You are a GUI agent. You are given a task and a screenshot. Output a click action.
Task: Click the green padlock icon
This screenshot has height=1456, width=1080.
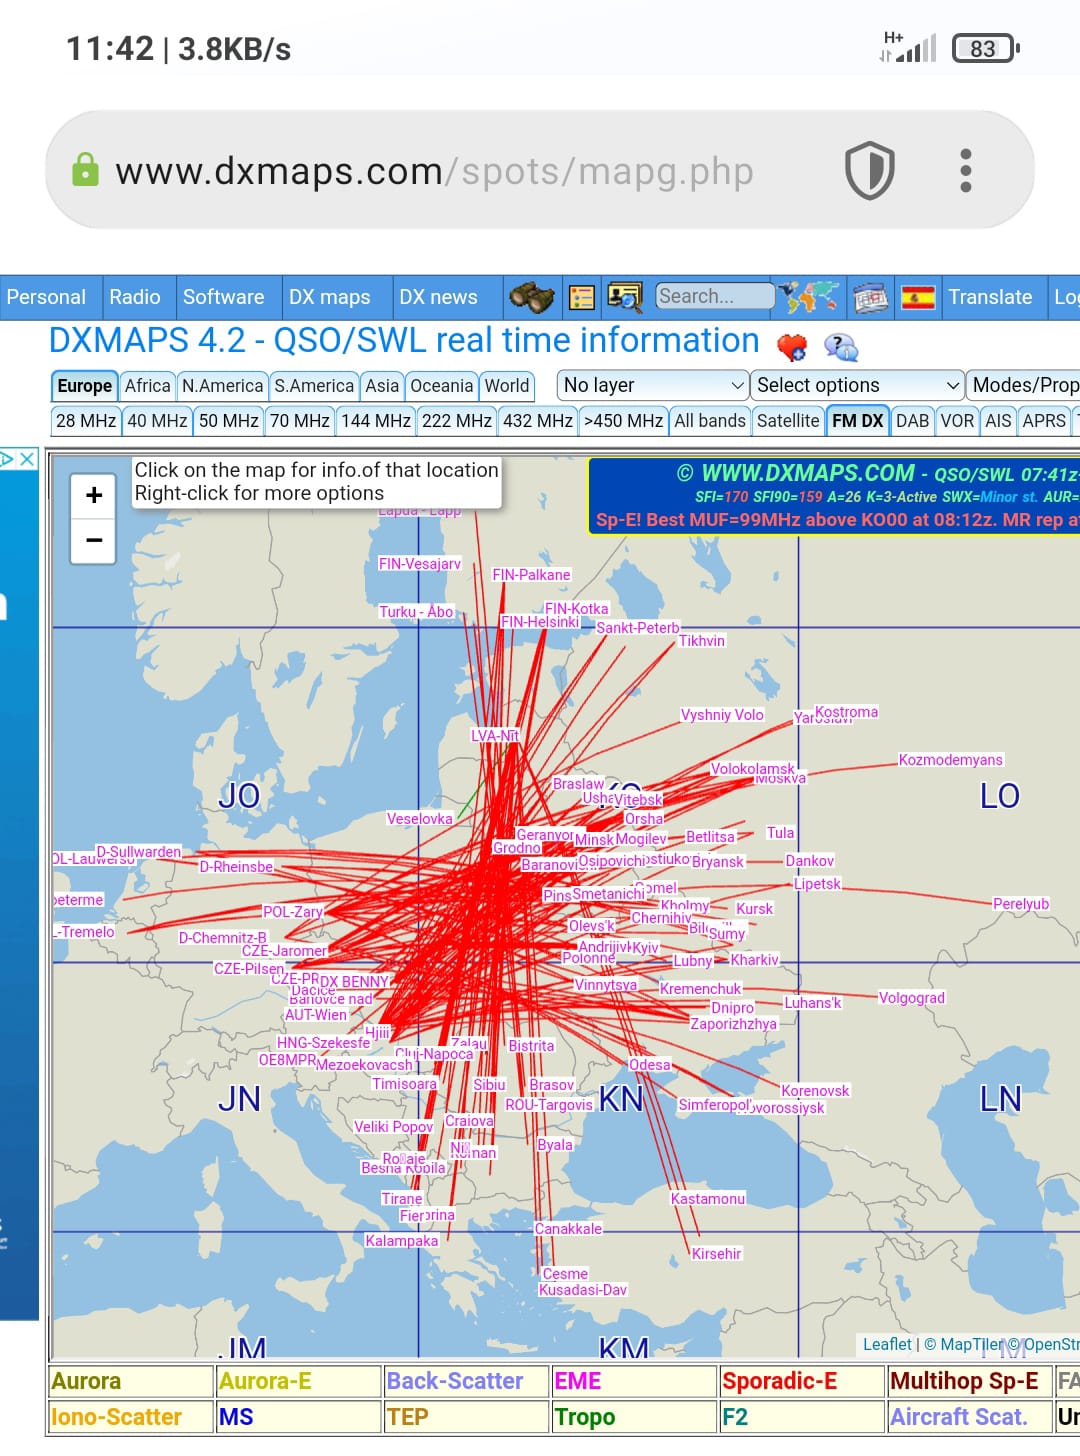click(86, 170)
